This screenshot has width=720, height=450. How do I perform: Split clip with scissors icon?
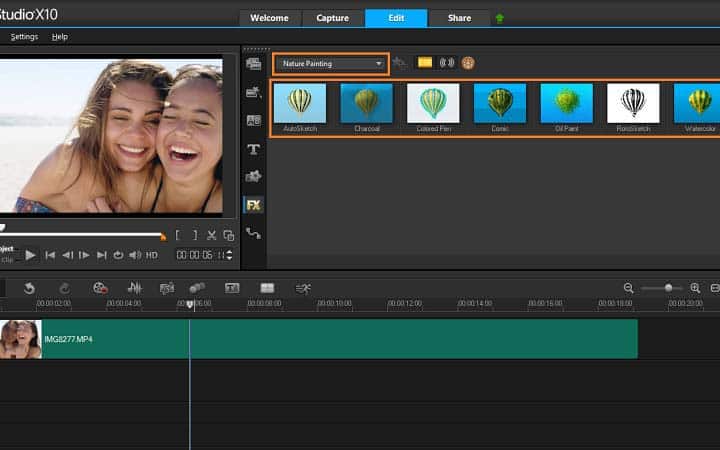click(x=211, y=236)
